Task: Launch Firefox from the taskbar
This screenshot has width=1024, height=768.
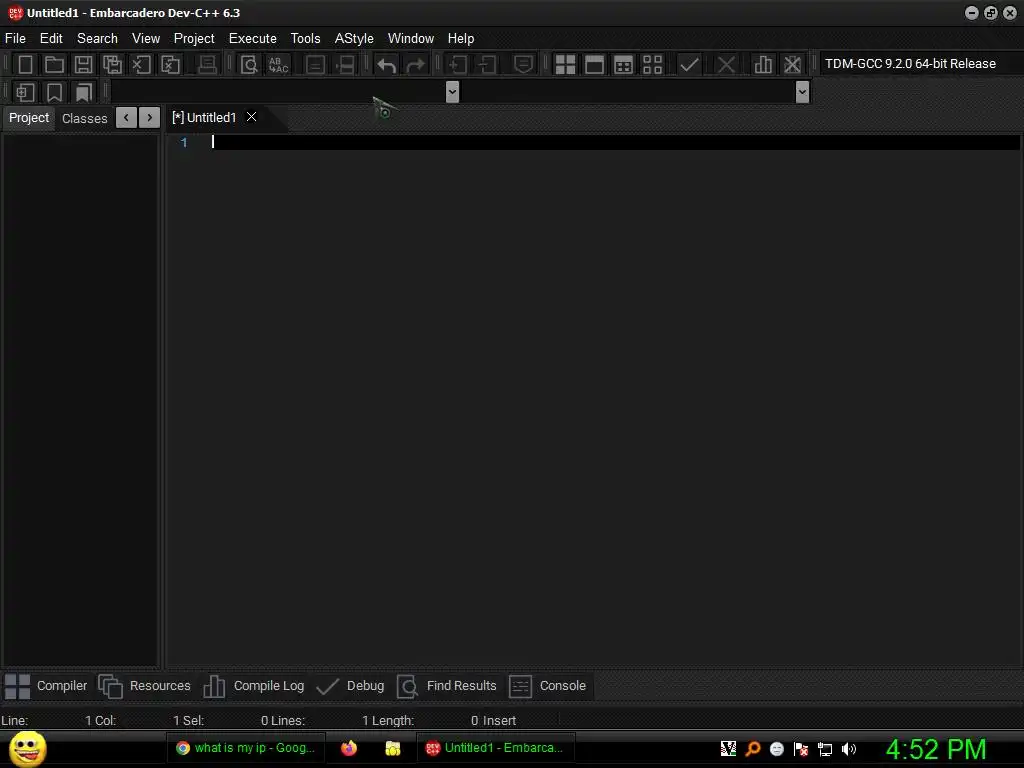Action: 349,748
